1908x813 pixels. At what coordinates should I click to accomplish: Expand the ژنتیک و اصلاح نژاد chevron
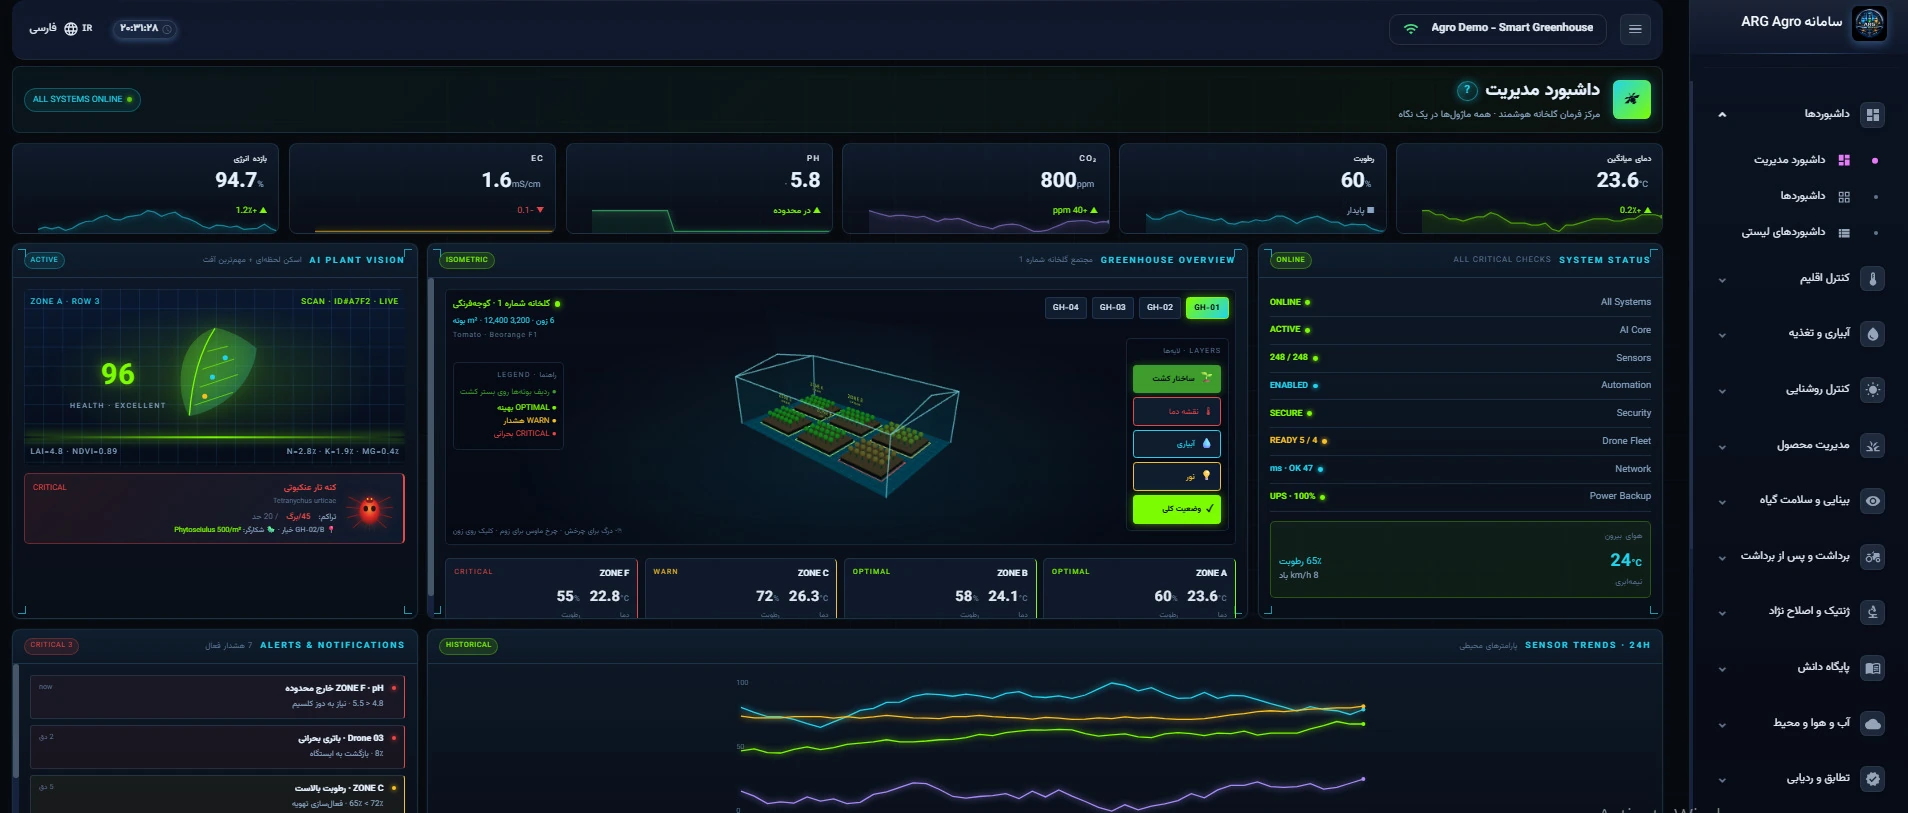point(1722,613)
